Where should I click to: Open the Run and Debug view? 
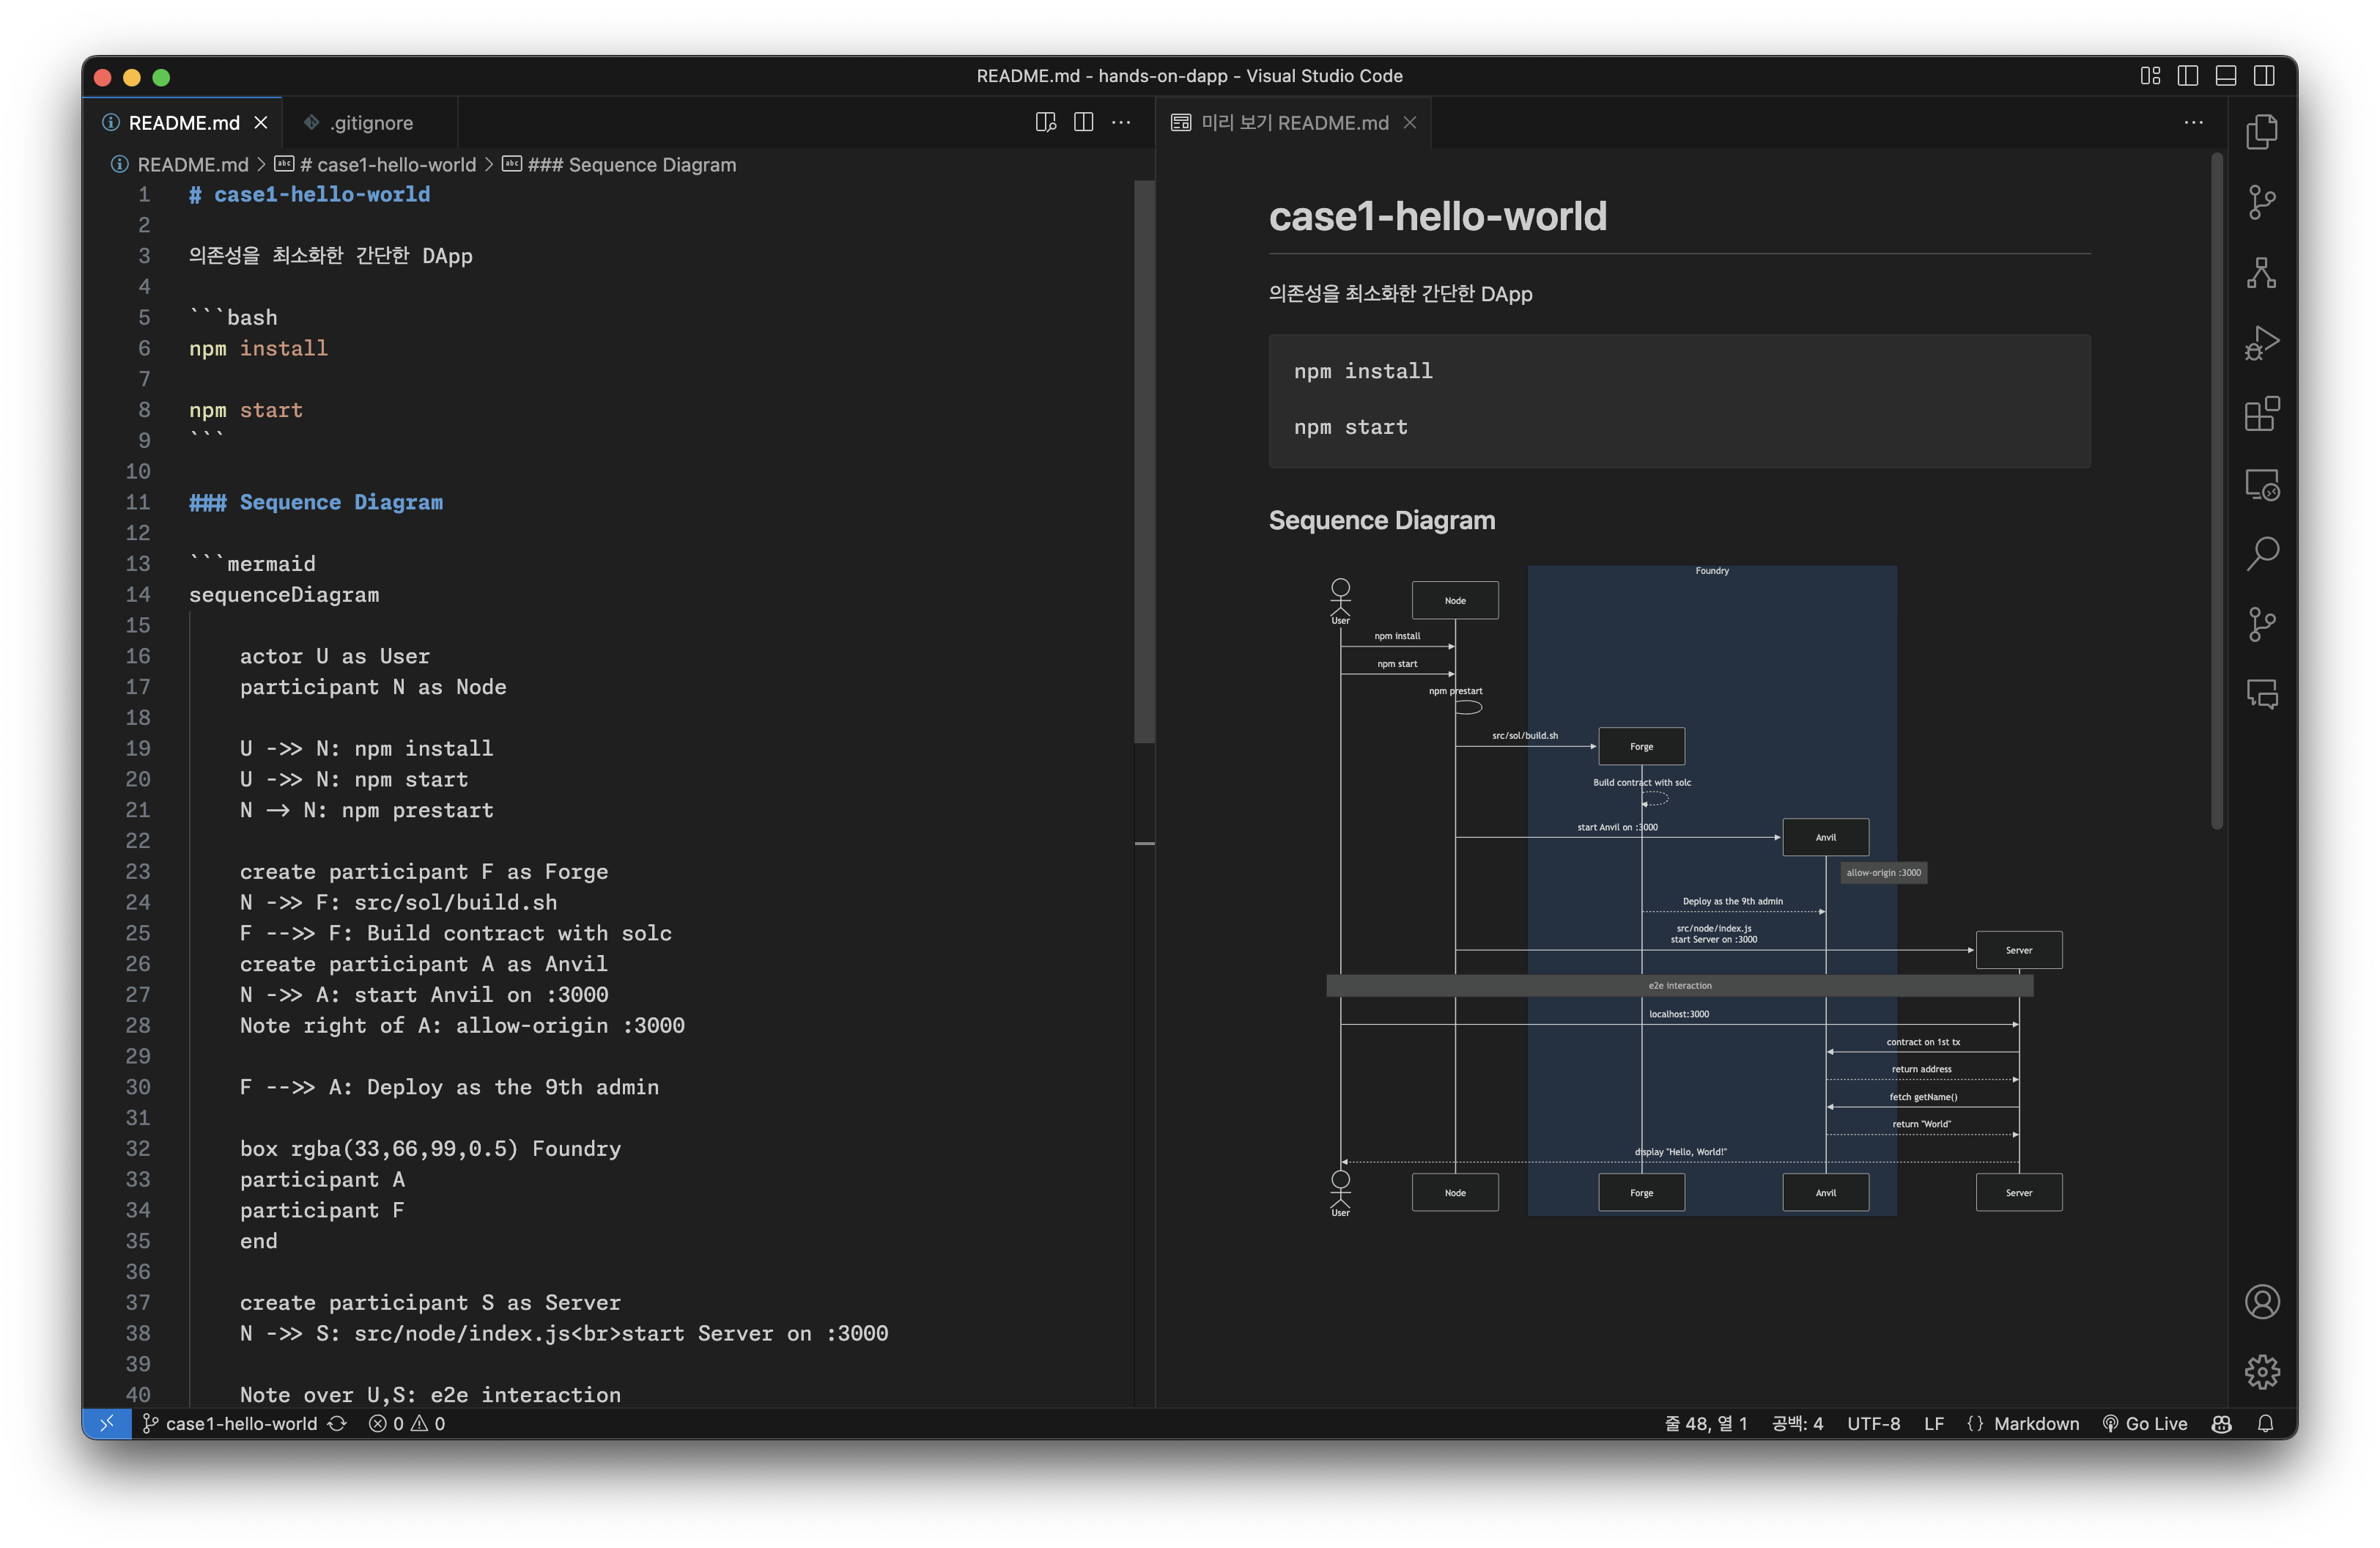click(x=2261, y=343)
